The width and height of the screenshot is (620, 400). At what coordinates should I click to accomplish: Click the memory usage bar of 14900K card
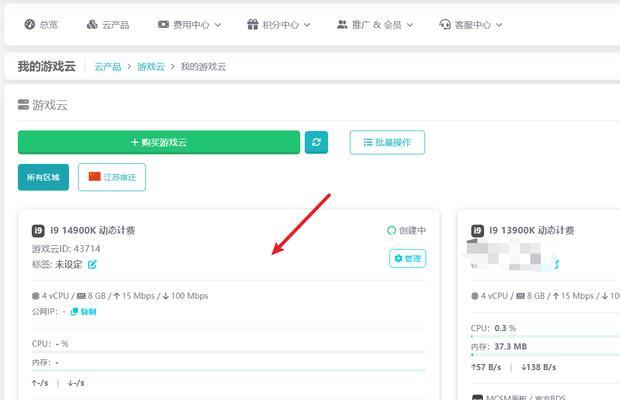pos(229,370)
